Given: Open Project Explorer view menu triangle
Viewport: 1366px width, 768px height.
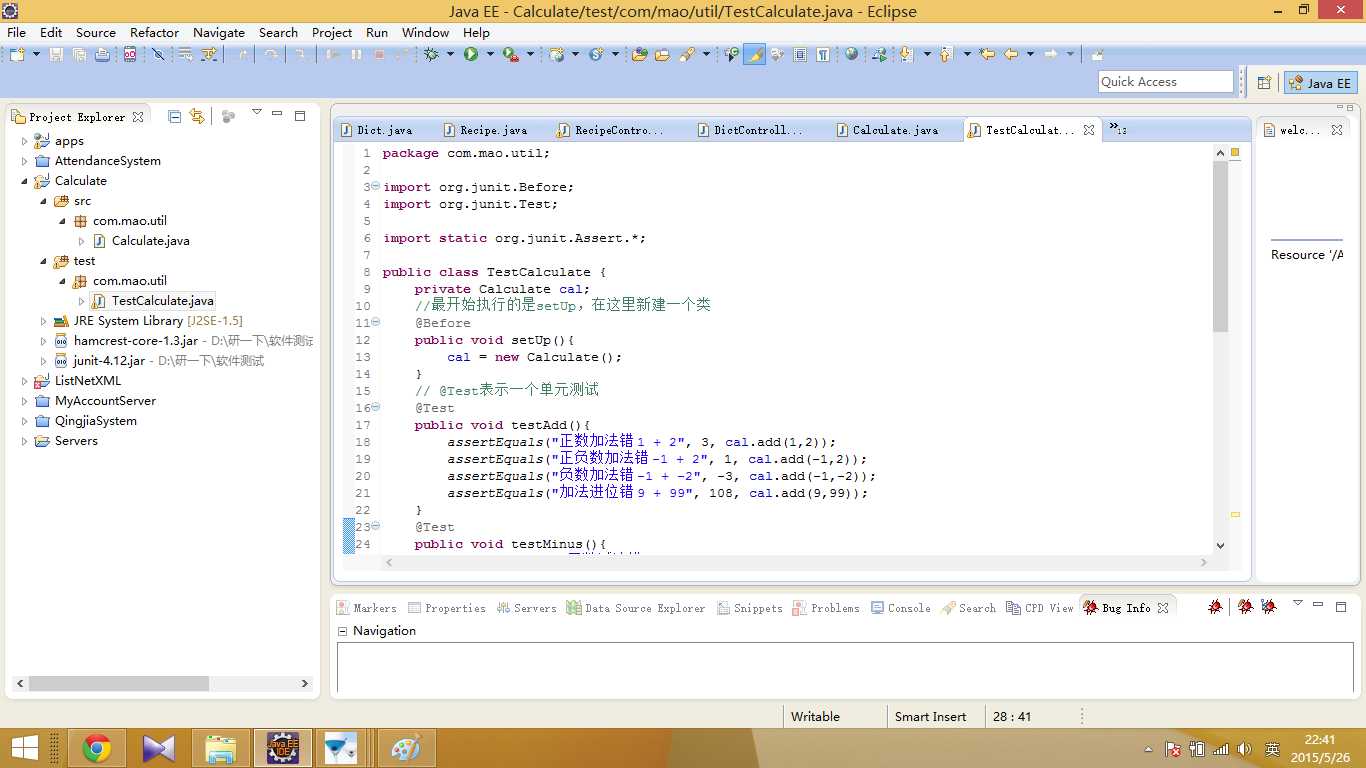Looking at the screenshot, I should pyautogui.click(x=257, y=113).
